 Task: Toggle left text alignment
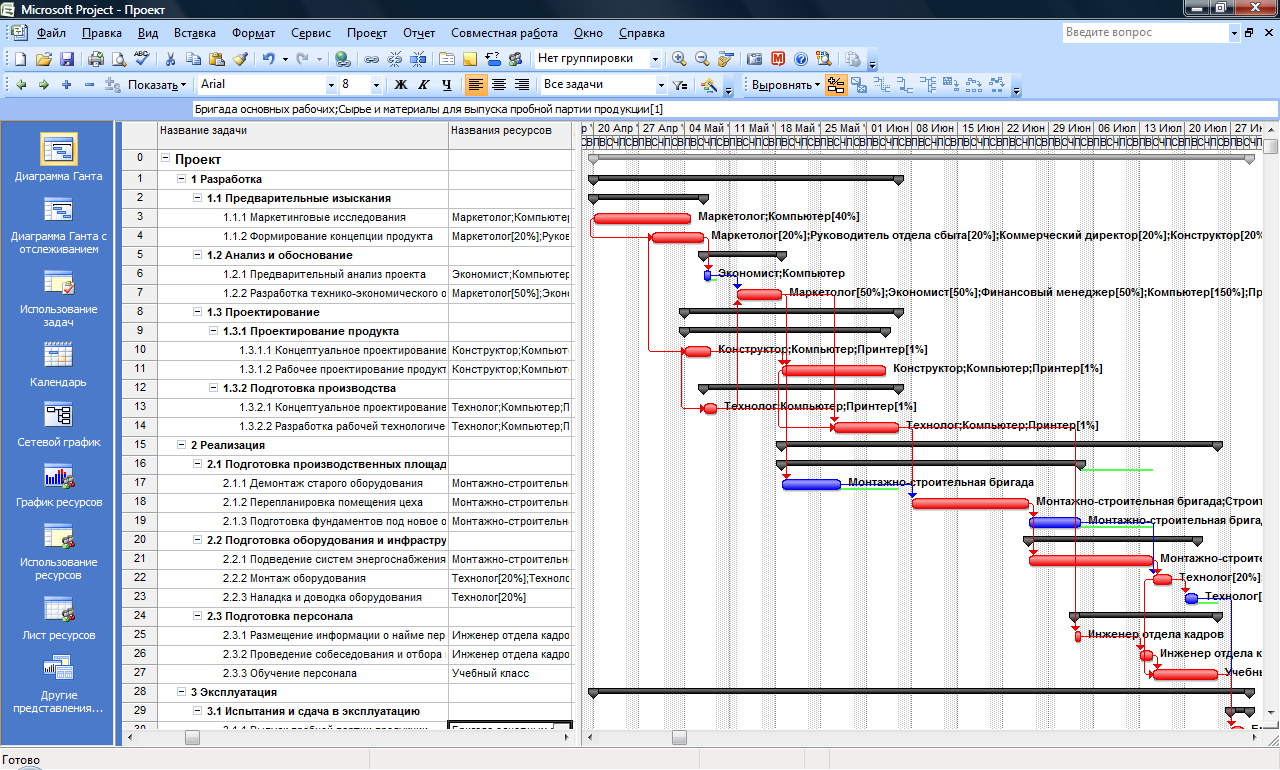click(476, 85)
